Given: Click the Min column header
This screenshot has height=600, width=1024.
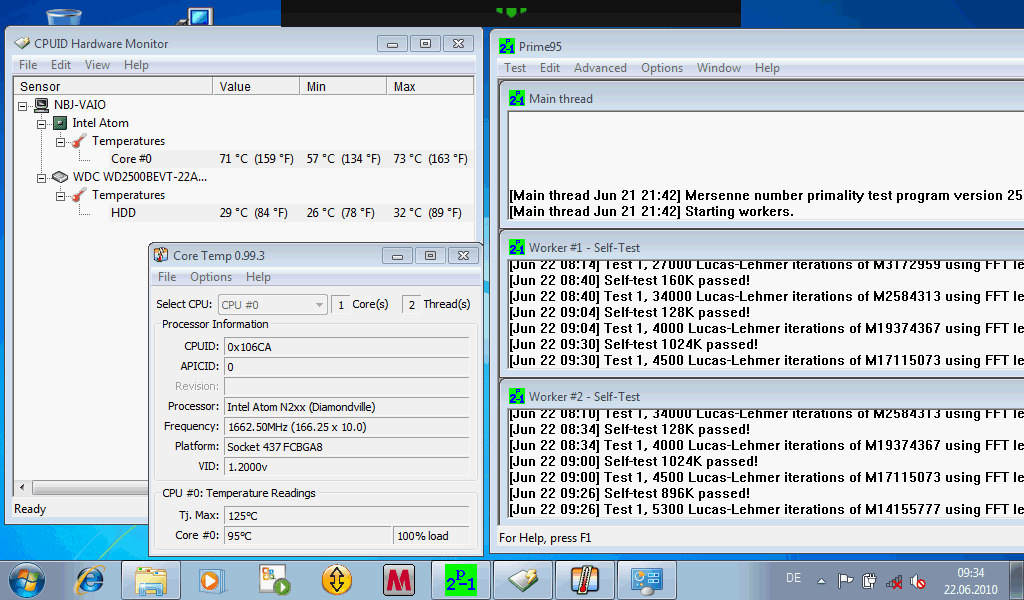Looking at the screenshot, I should pyautogui.click(x=343, y=86).
